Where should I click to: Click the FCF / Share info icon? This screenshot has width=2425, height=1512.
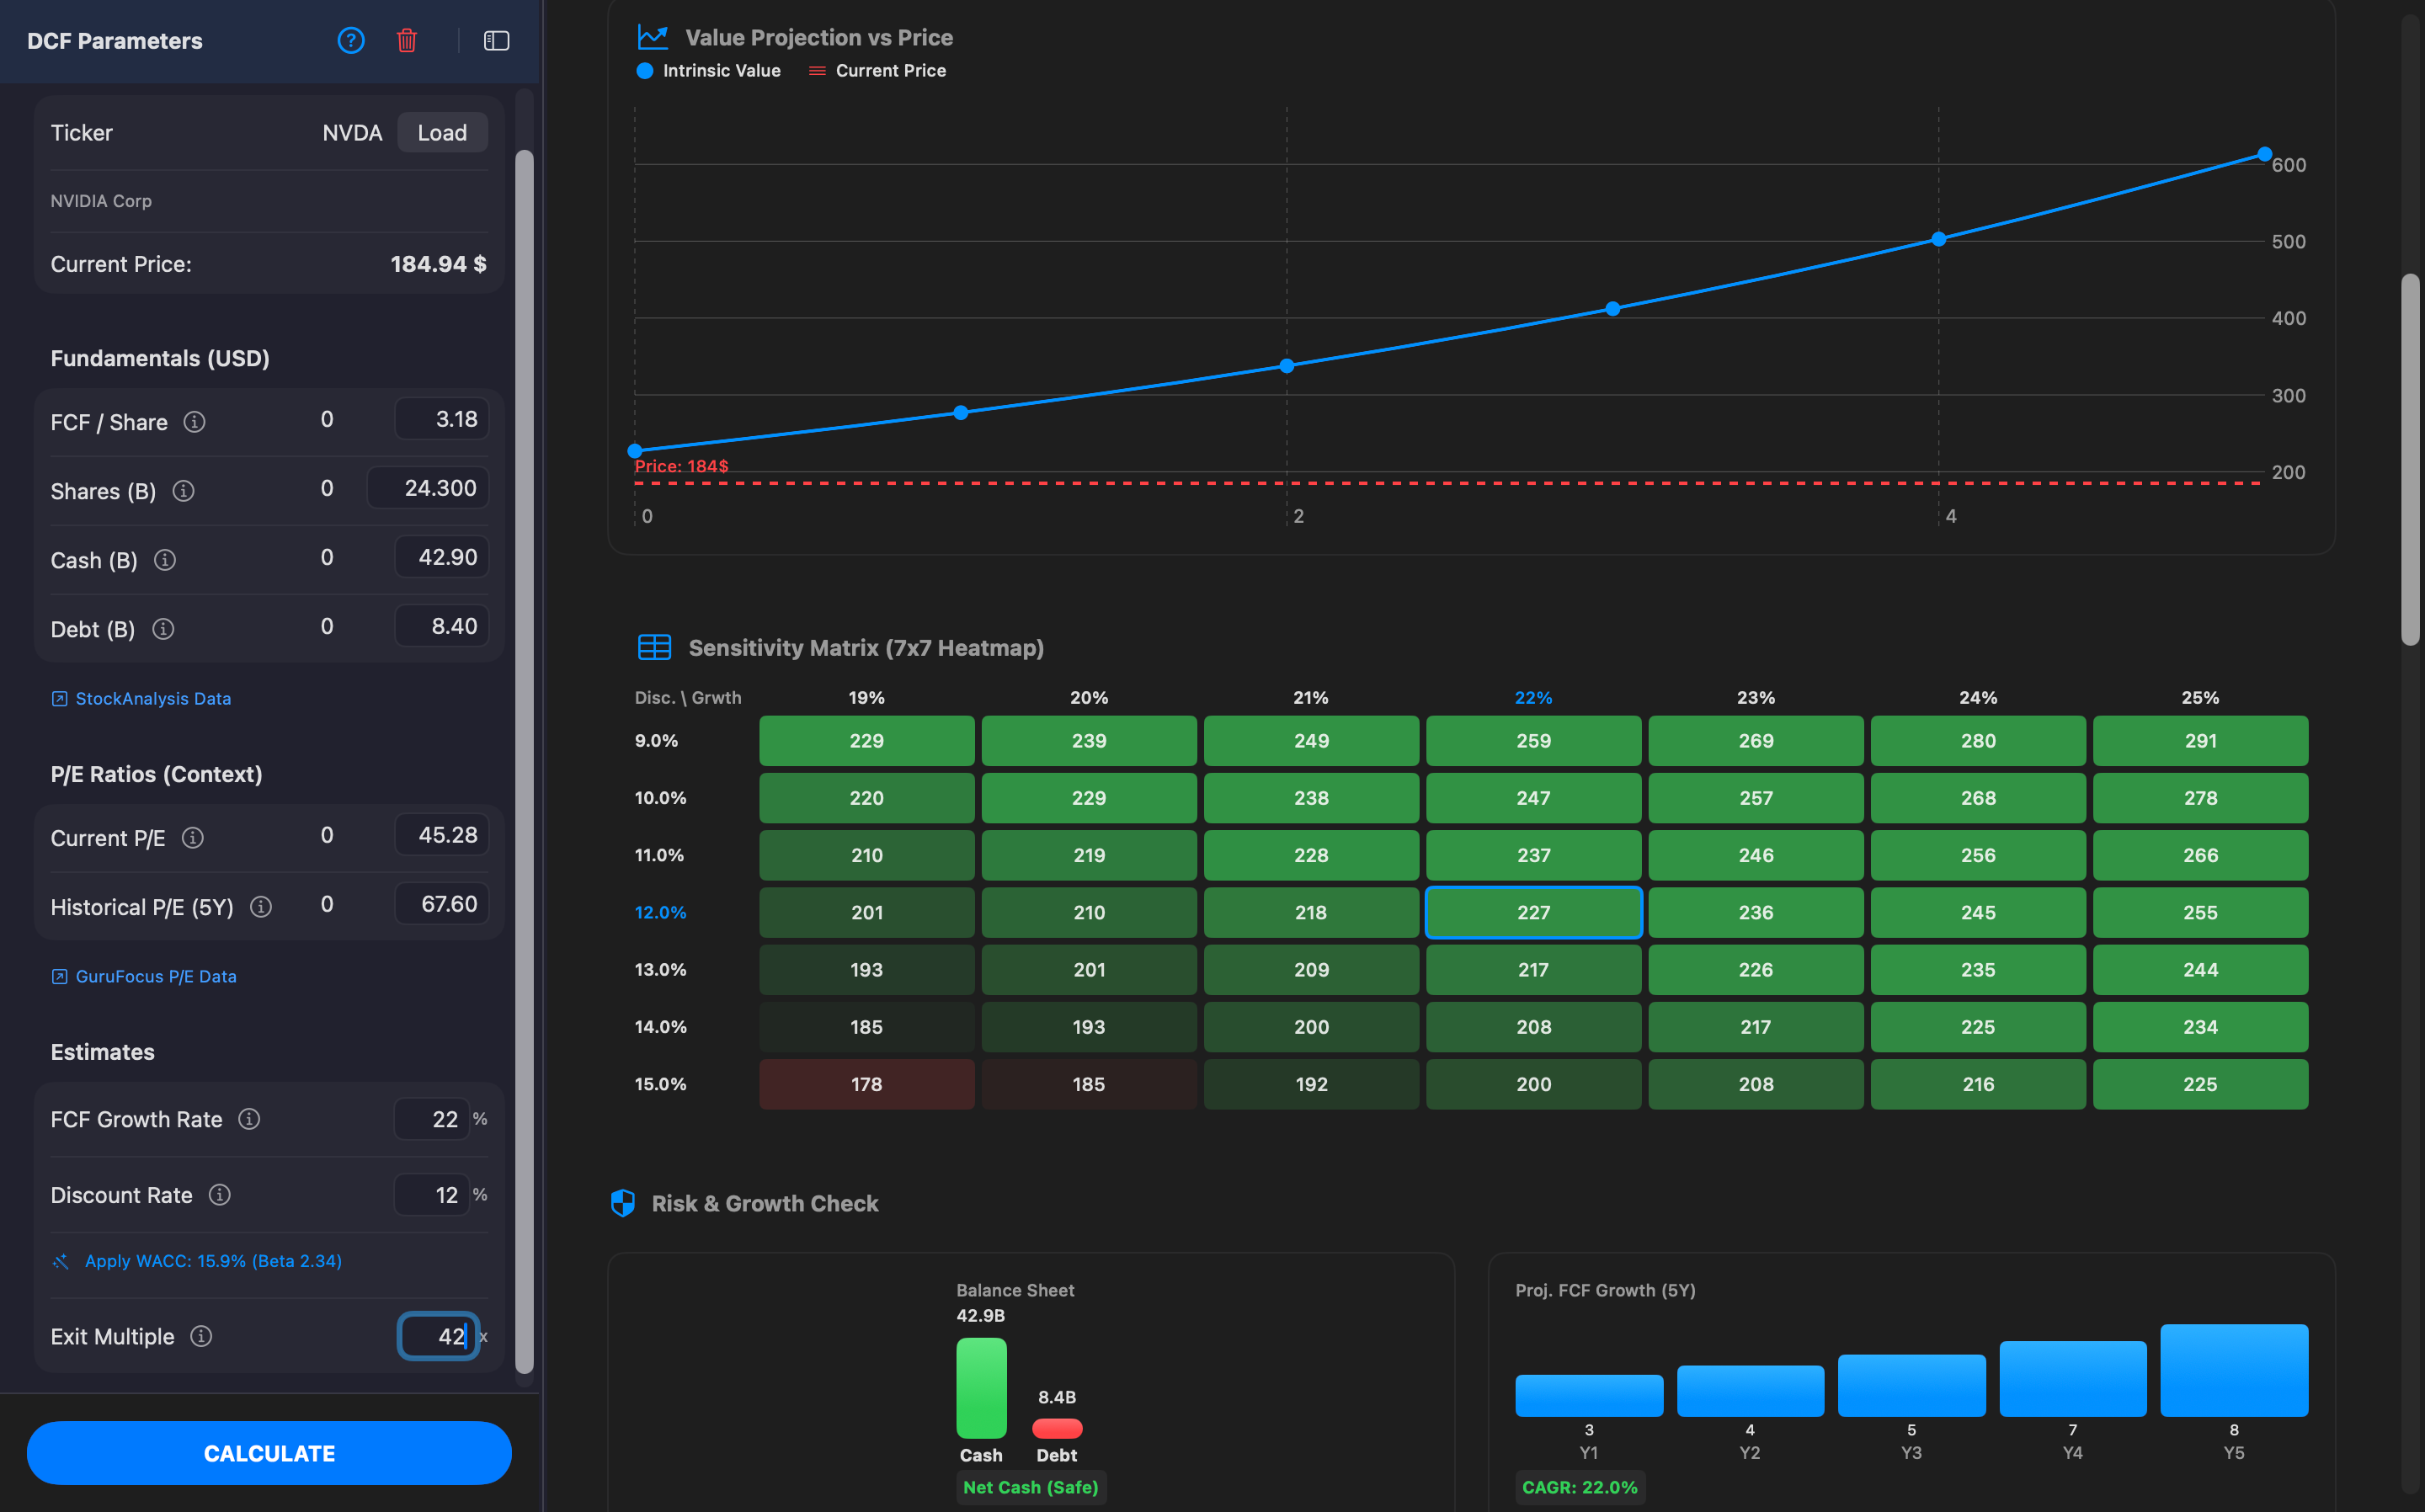194,422
